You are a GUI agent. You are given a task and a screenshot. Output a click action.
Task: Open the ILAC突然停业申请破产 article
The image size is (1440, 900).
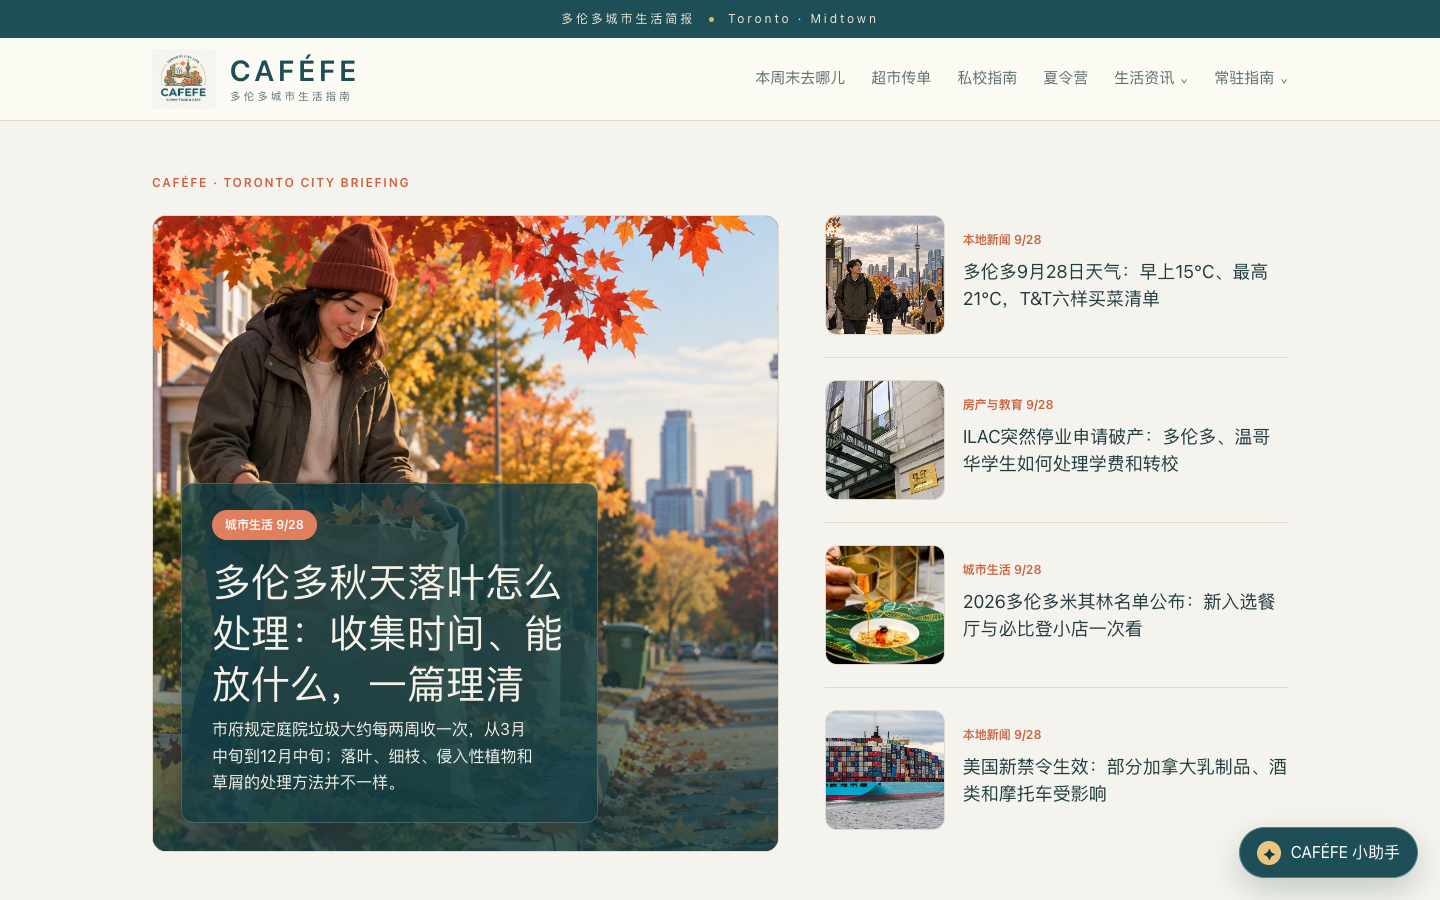(x=1116, y=450)
